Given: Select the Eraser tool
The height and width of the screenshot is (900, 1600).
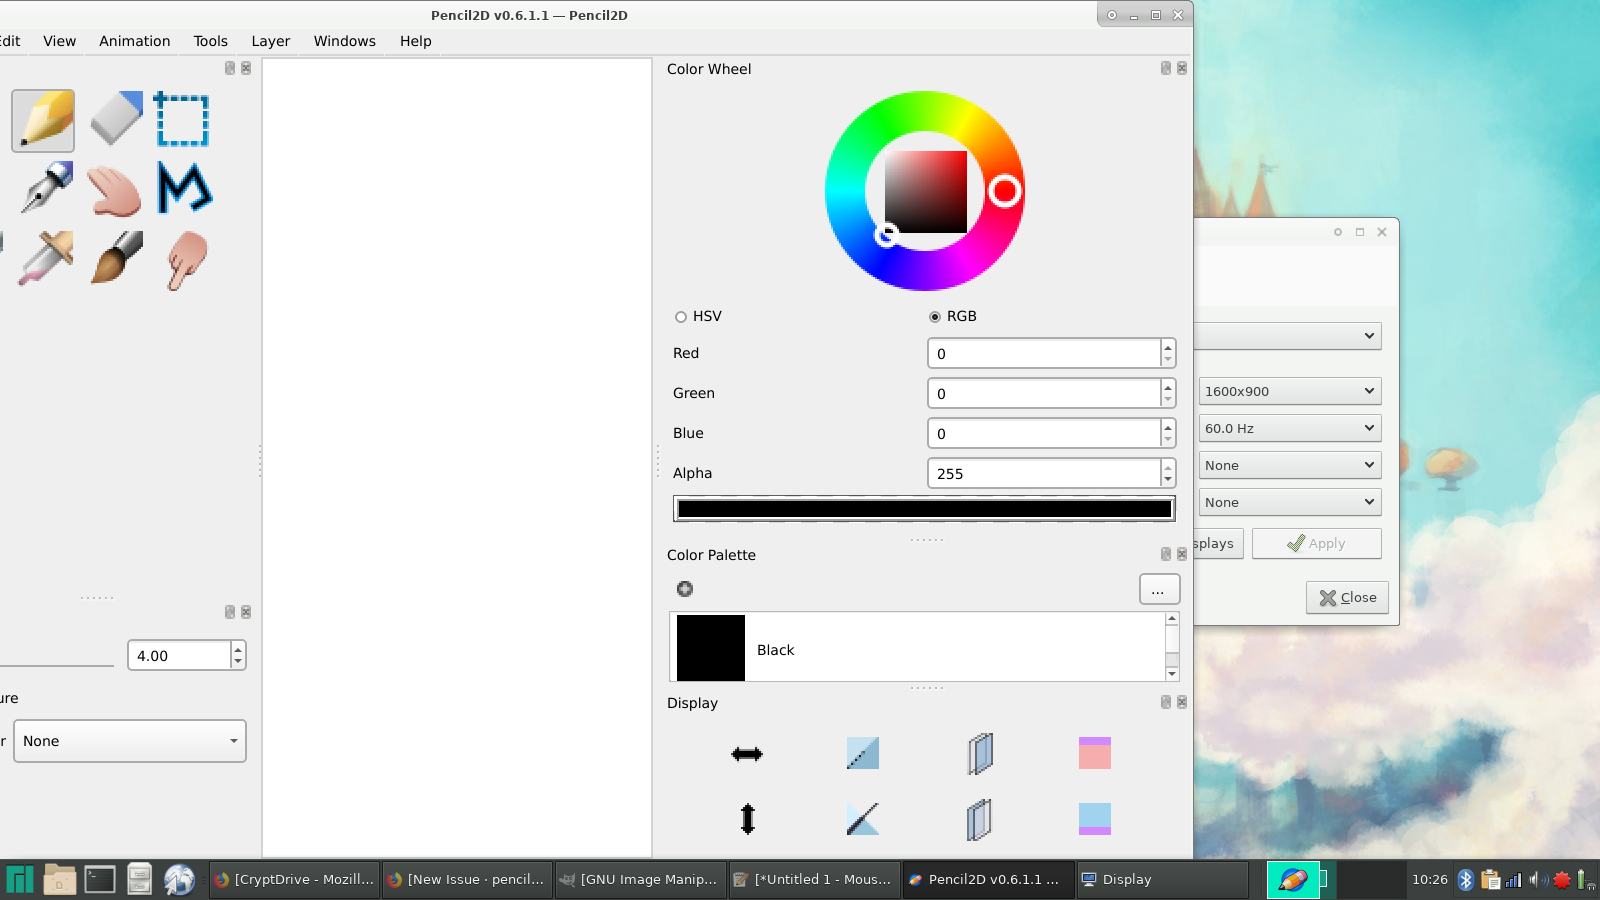Looking at the screenshot, I should click(x=114, y=120).
